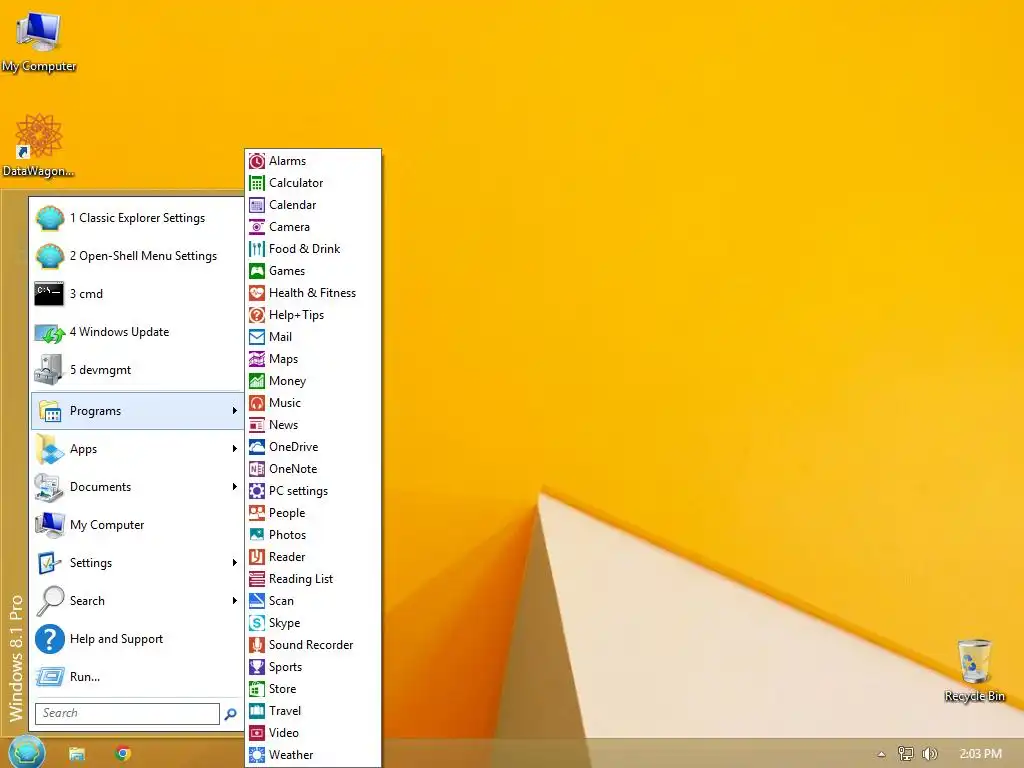Open PC settings gear icon
Viewport: 1024px width, 768px height.
pos(257,490)
